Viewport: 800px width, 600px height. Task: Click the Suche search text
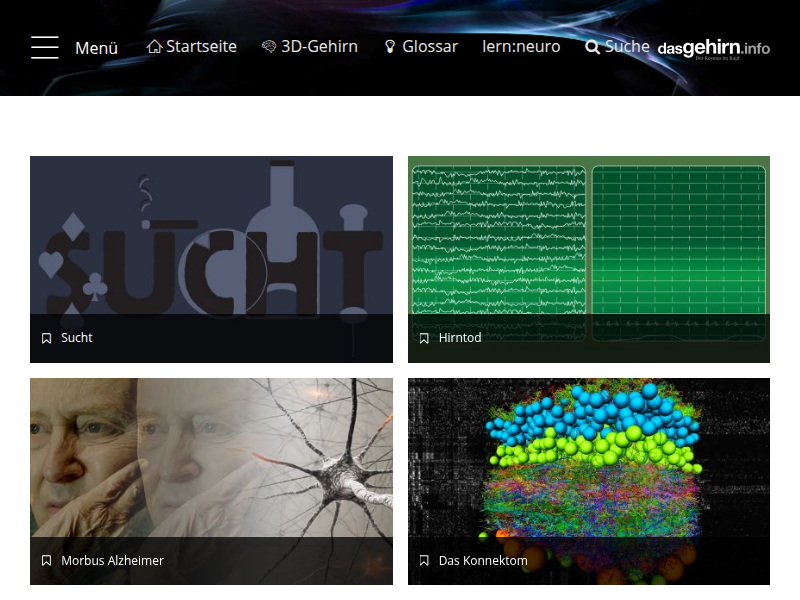(627, 46)
